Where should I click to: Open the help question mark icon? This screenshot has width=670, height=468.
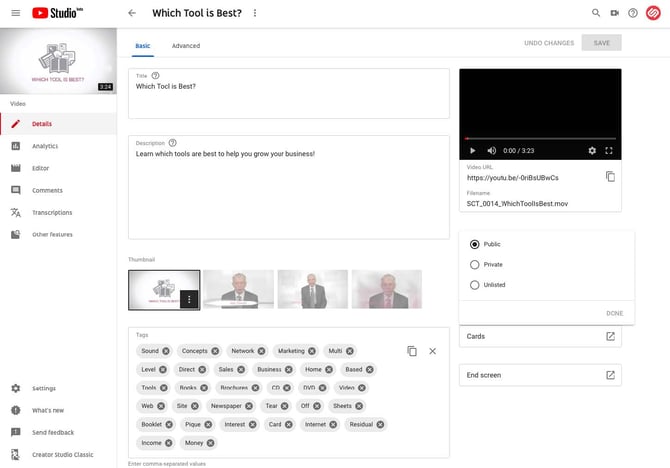633,13
